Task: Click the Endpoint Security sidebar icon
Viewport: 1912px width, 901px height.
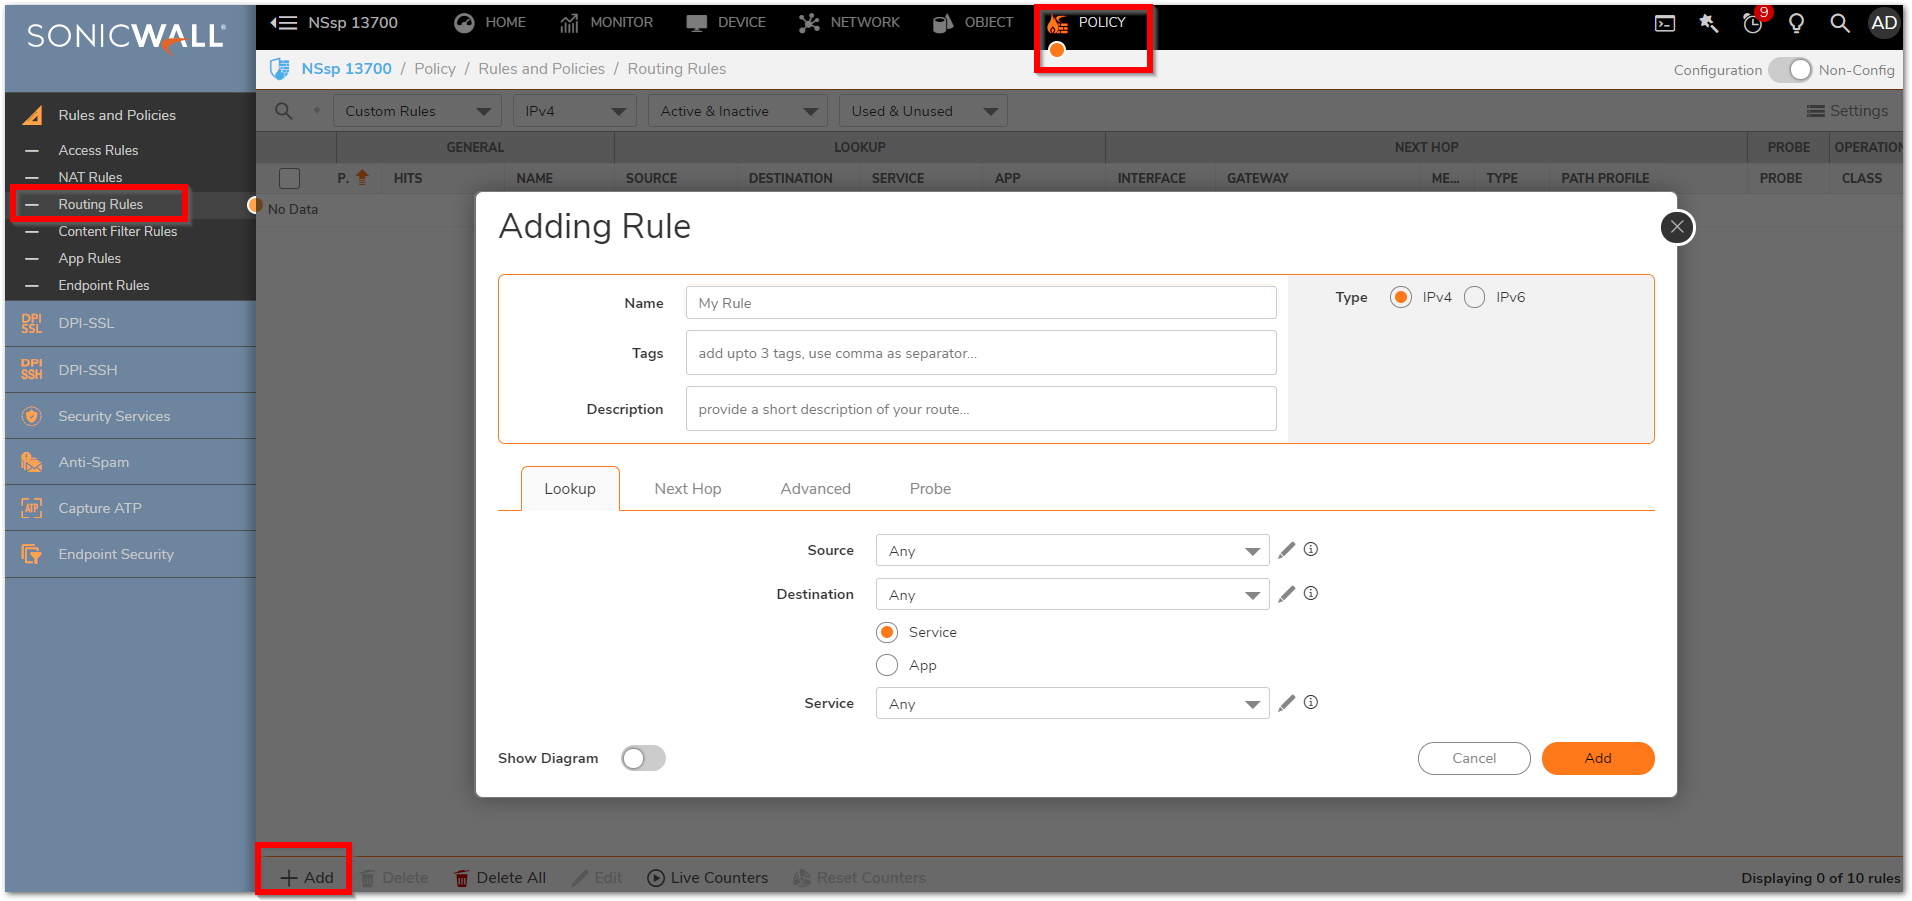Action: (32, 554)
